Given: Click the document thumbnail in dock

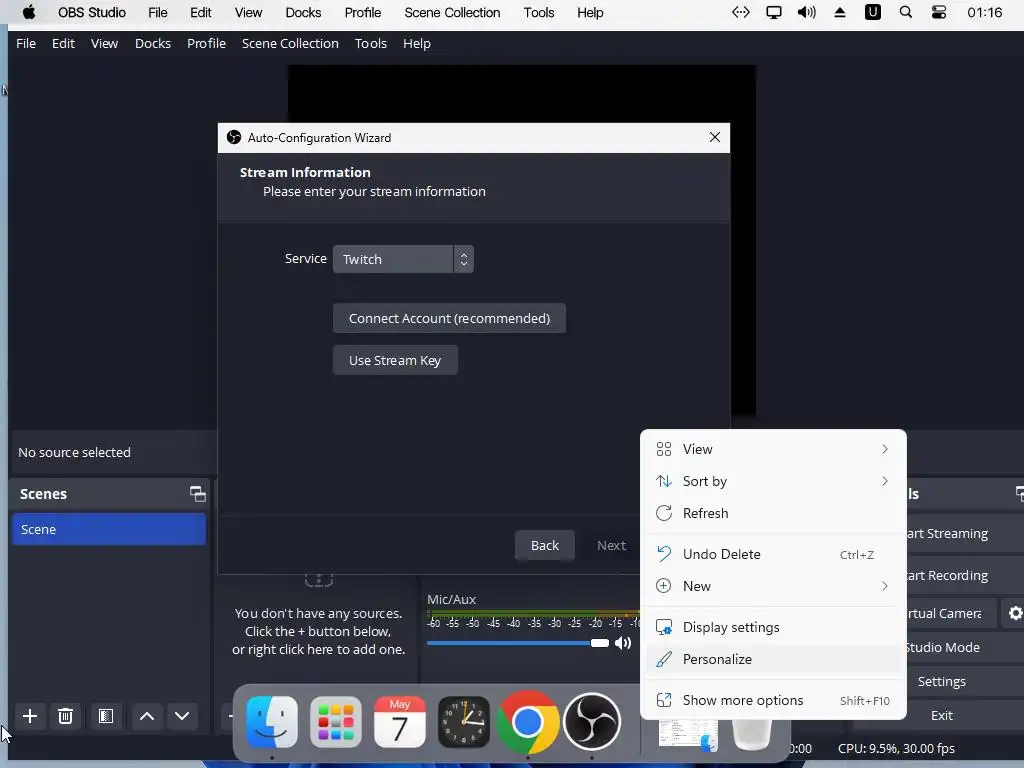Looking at the screenshot, I should click(x=688, y=735).
